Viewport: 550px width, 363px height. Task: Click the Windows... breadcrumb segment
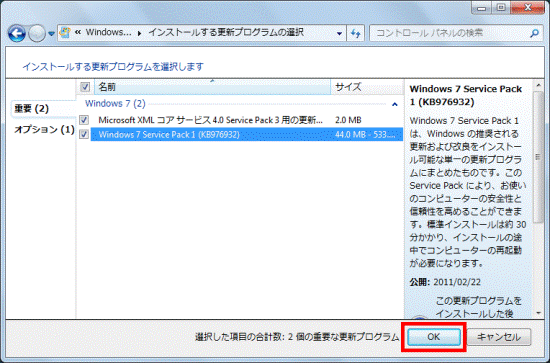[108, 32]
